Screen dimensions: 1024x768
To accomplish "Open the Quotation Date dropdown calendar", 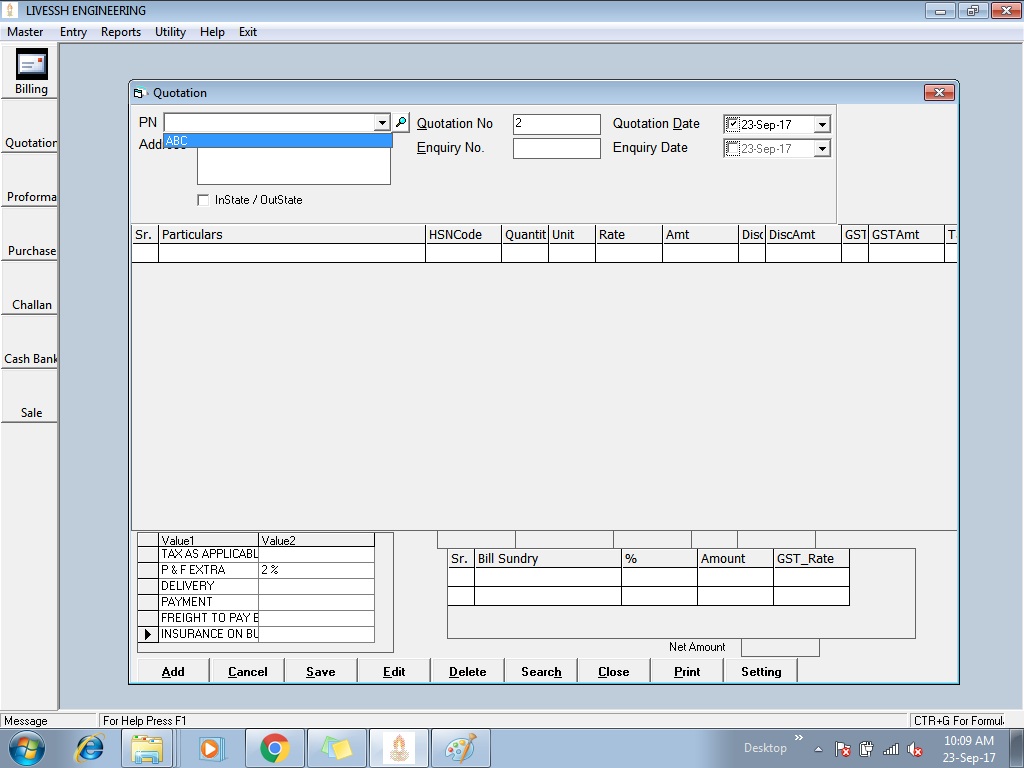I will click(822, 125).
